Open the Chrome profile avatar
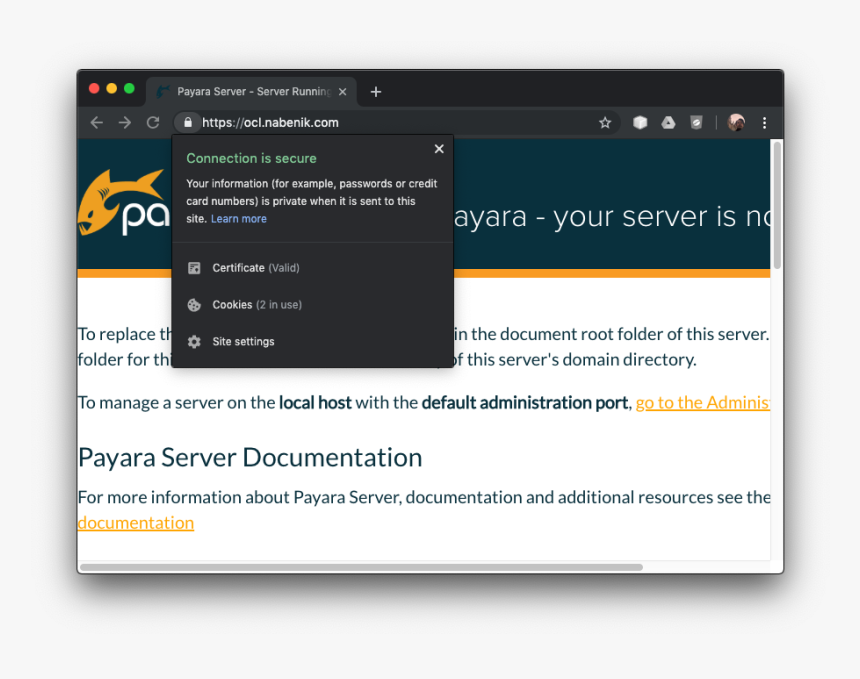Viewport: 860px width, 679px height. pyautogui.click(x=736, y=122)
